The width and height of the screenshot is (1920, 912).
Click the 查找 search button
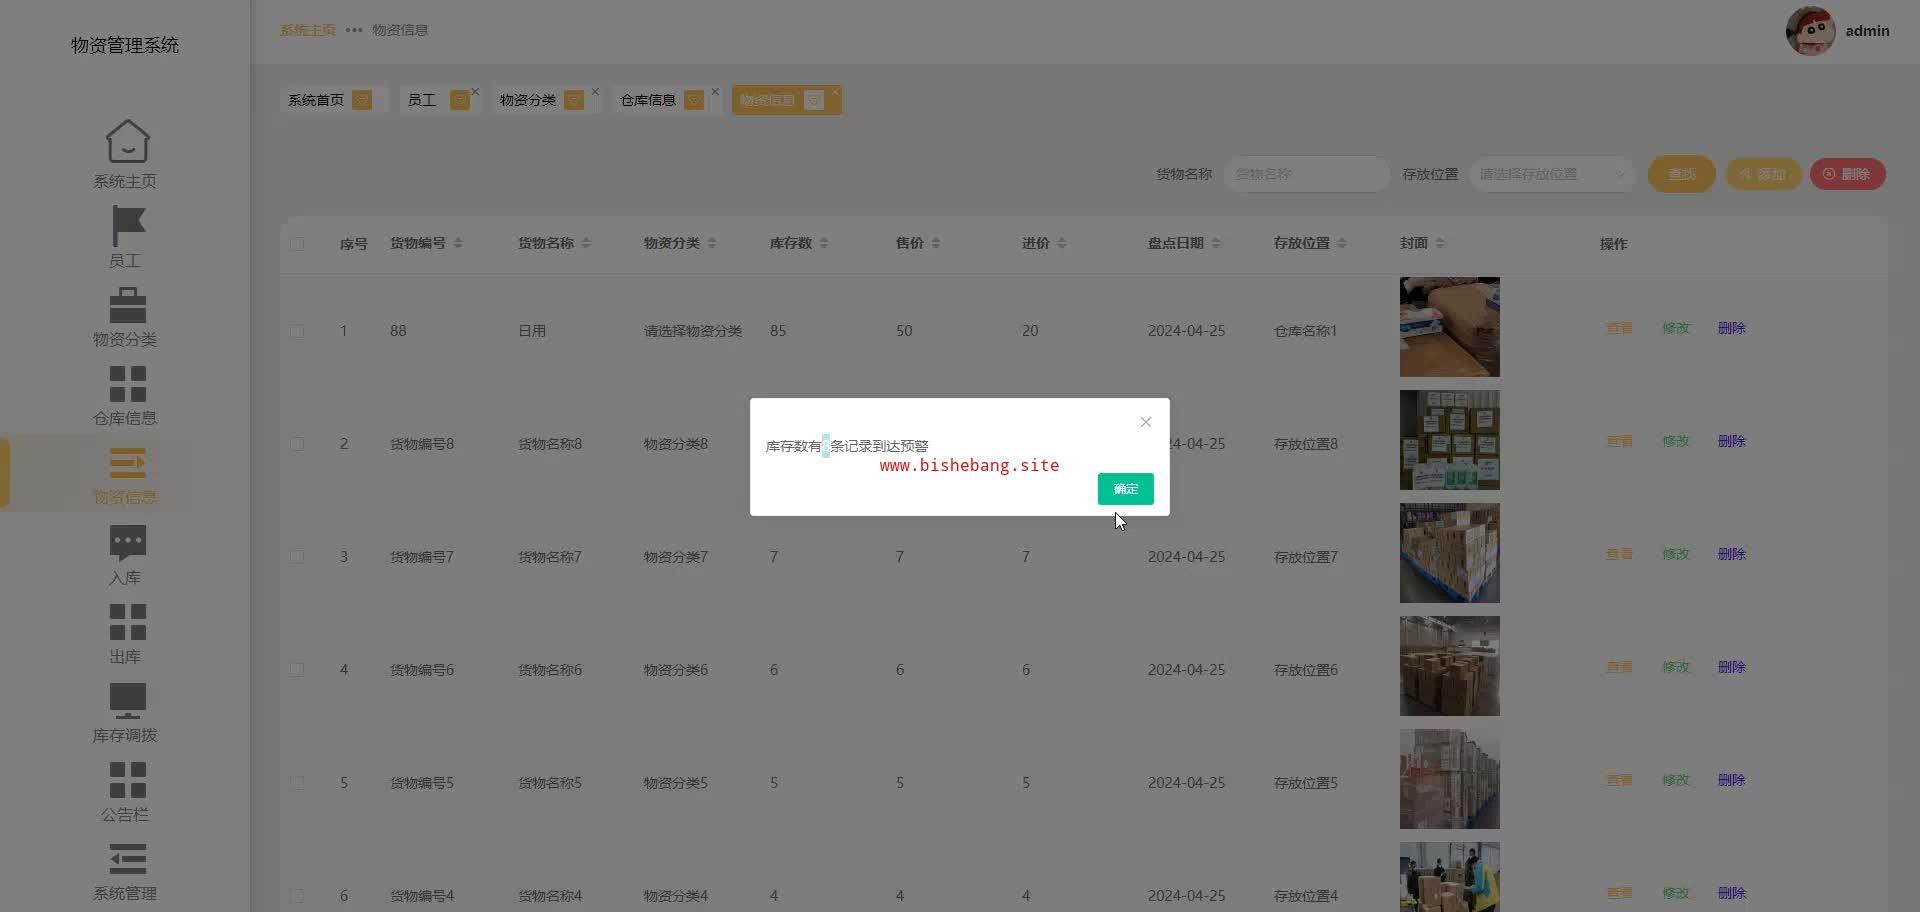[x=1682, y=174]
